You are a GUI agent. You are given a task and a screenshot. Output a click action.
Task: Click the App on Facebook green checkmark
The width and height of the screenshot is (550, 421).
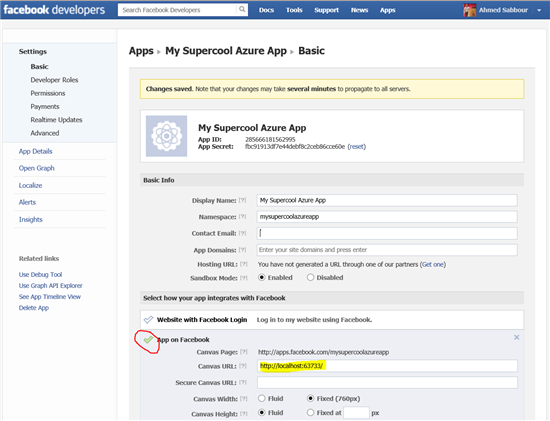click(148, 339)
